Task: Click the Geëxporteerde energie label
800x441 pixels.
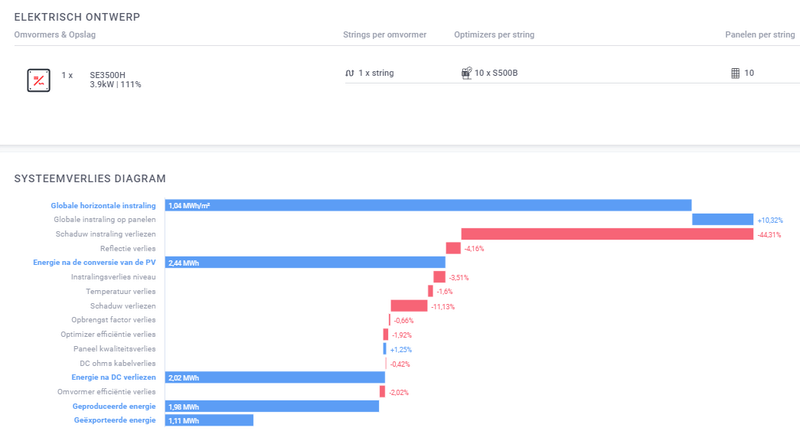Action: [x=115, y=421]
